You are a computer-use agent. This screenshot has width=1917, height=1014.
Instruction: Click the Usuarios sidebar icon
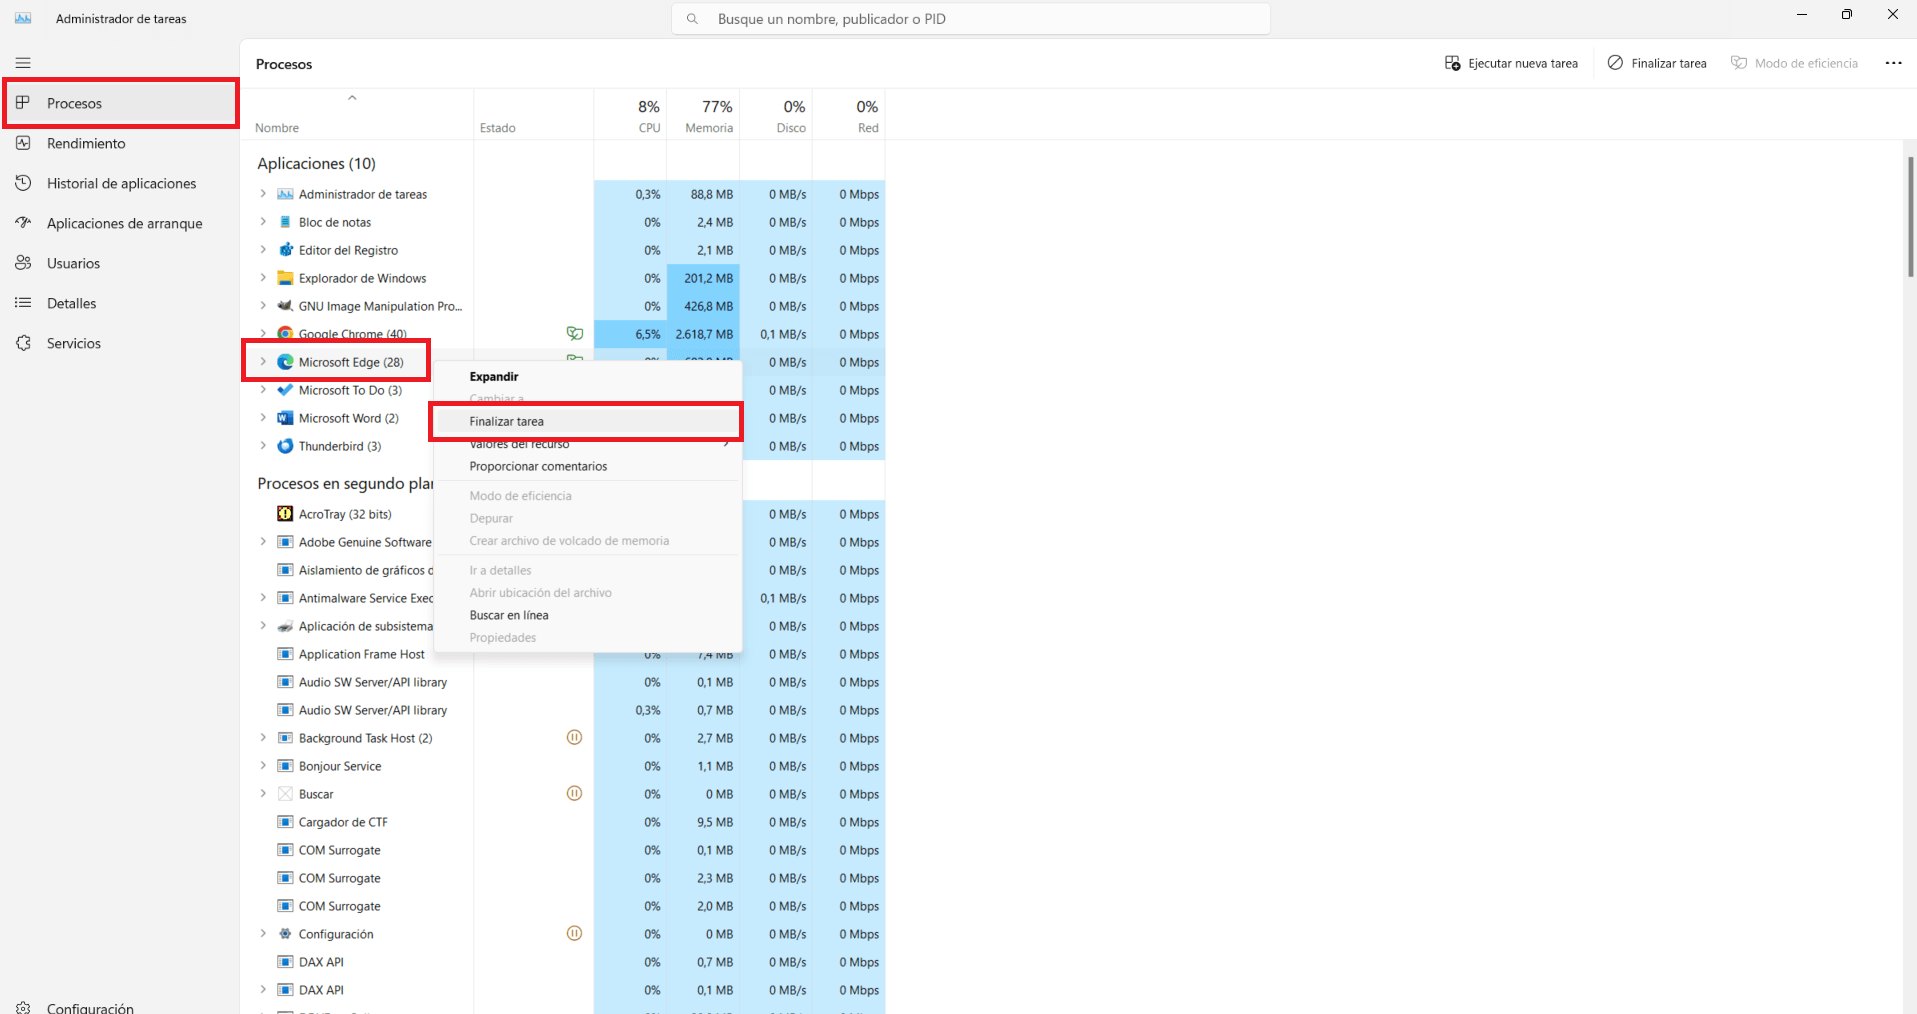(x=23, y=263)
